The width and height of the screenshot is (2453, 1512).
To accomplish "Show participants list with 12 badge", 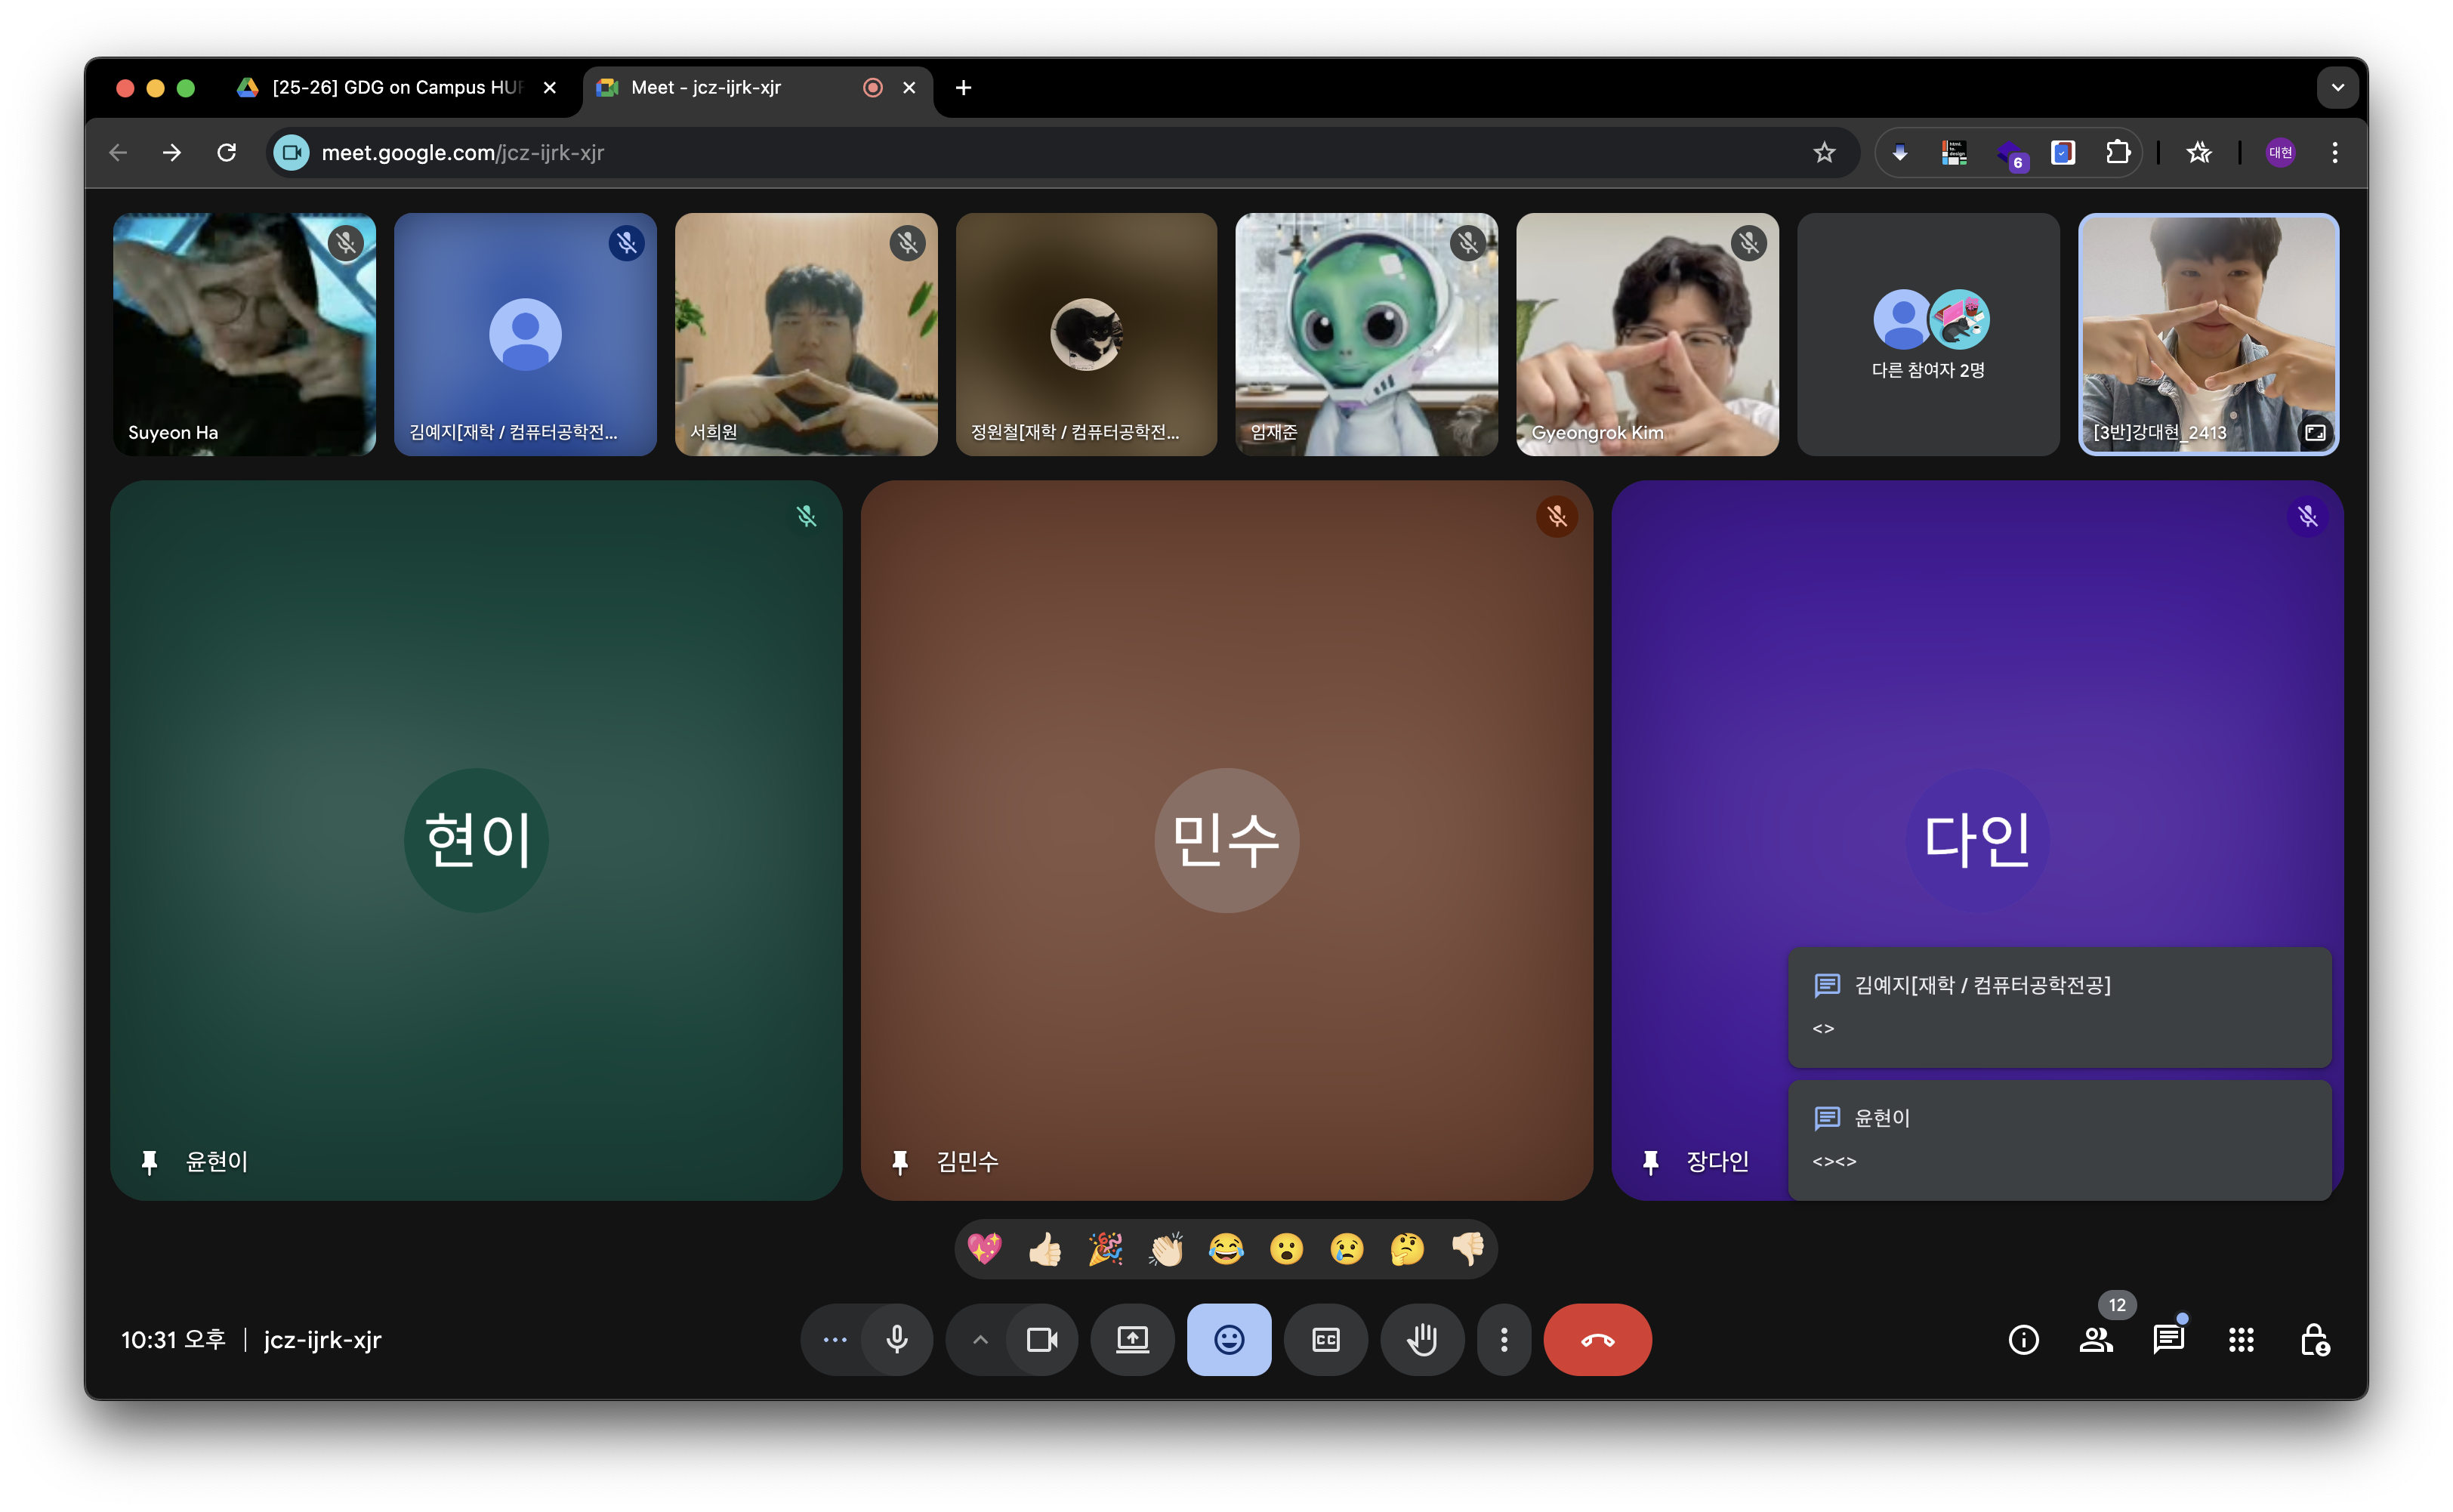I will (2096, 1340).
